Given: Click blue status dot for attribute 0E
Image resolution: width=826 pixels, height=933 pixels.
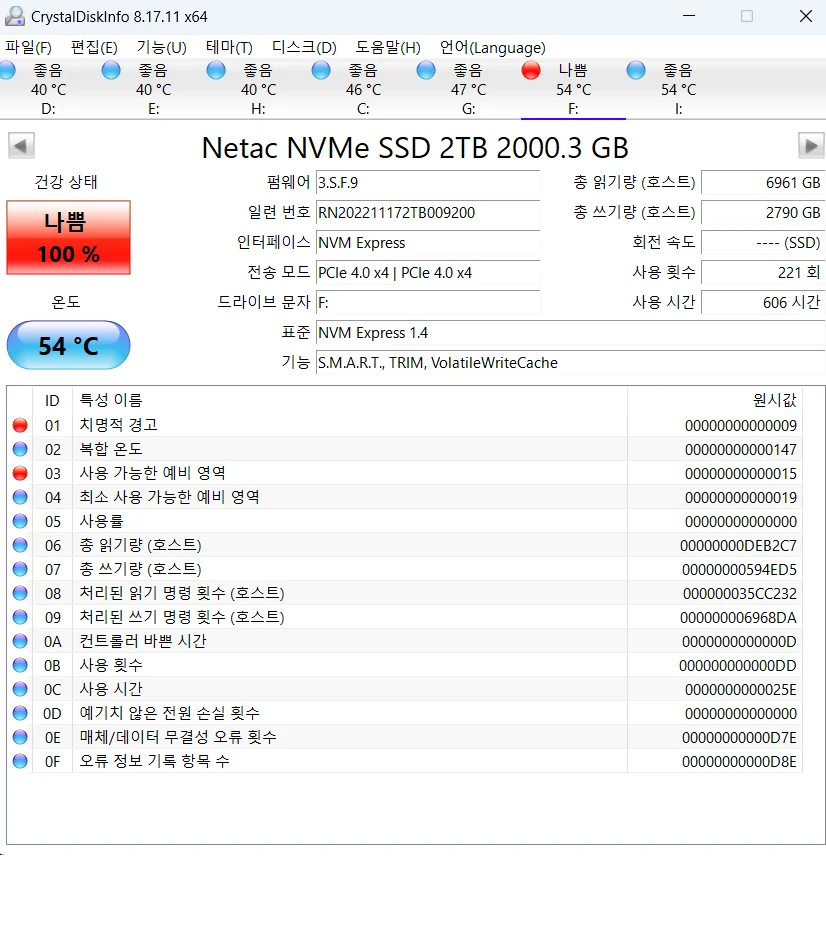Looking at the screenshot, I should tap(20, 737).
